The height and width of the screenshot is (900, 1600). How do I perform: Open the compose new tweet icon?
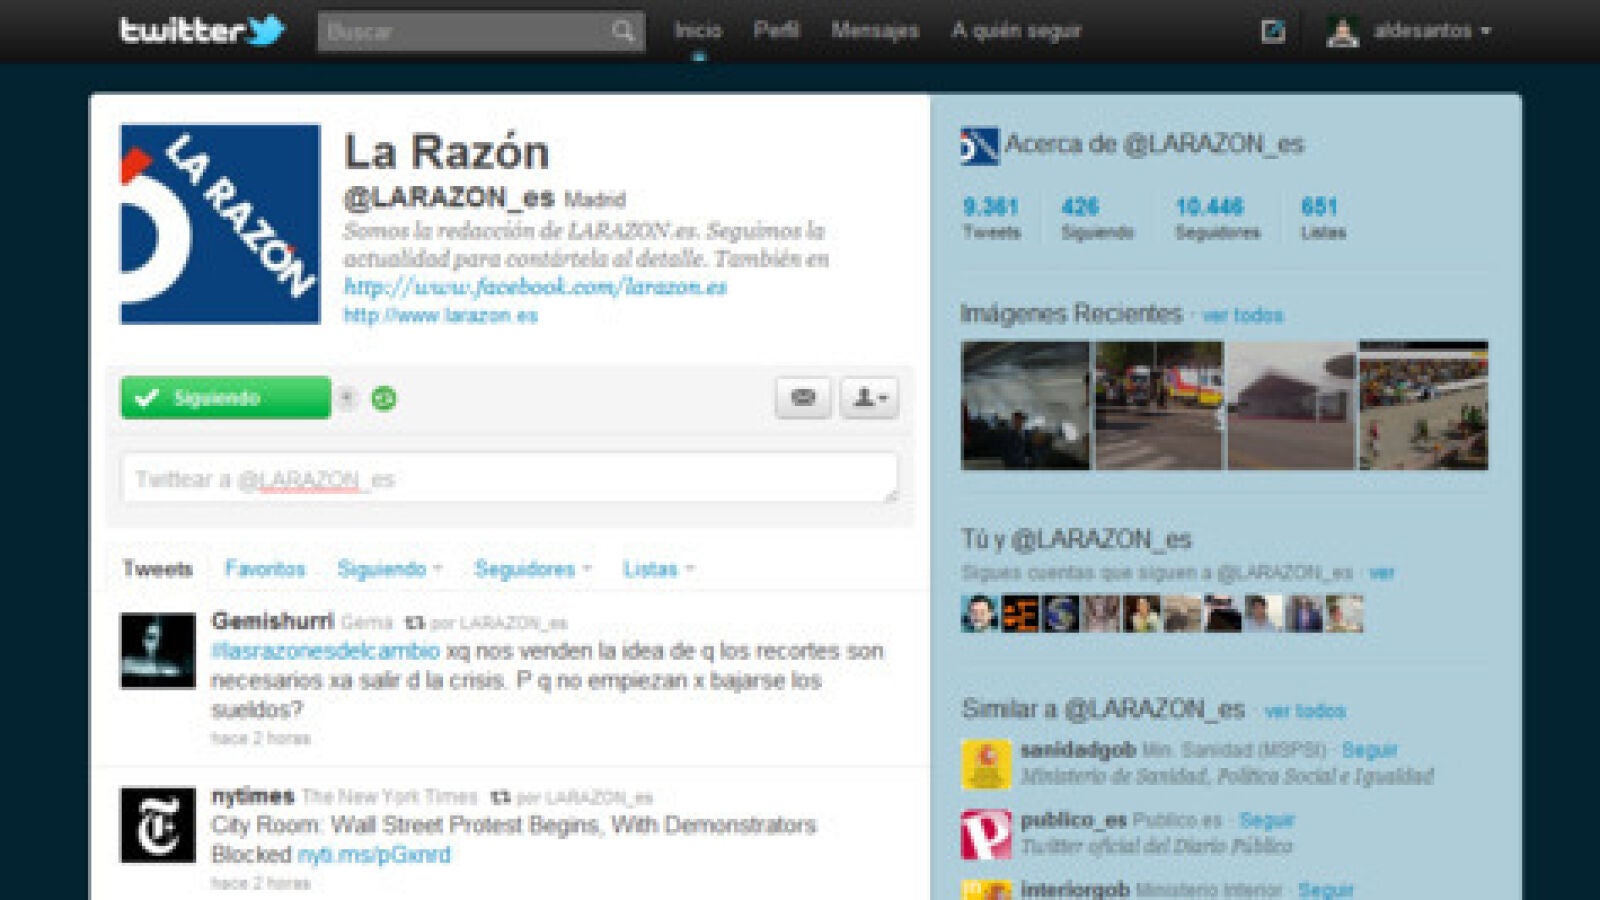[x=1272, y=31]
